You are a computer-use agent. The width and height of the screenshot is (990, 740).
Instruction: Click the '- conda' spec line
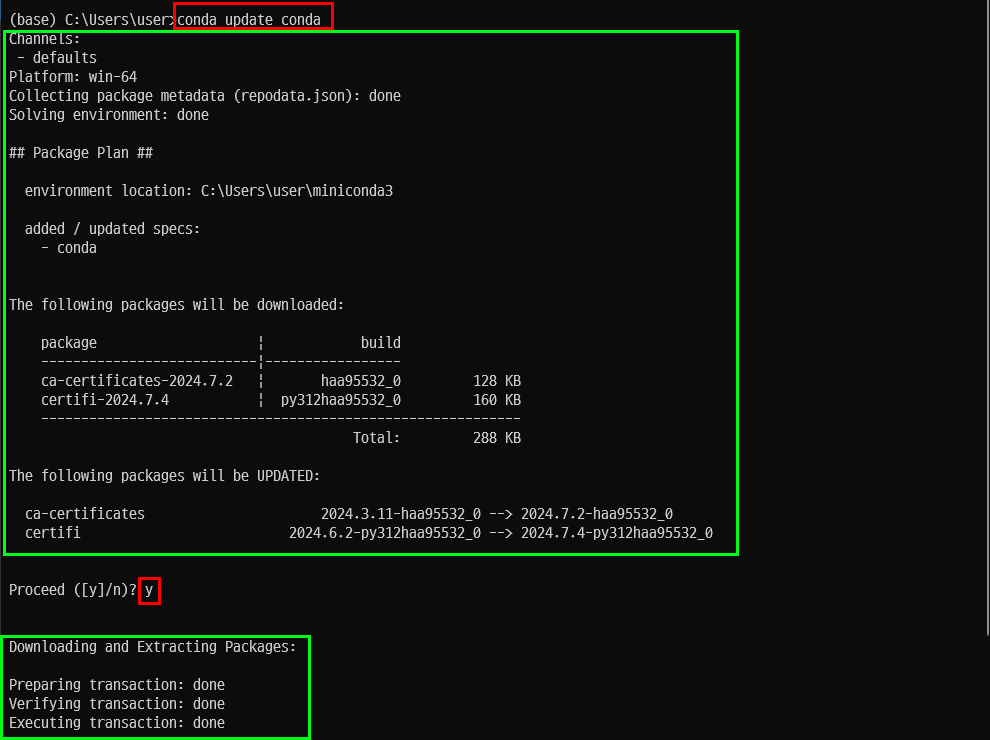click(69, 248)
